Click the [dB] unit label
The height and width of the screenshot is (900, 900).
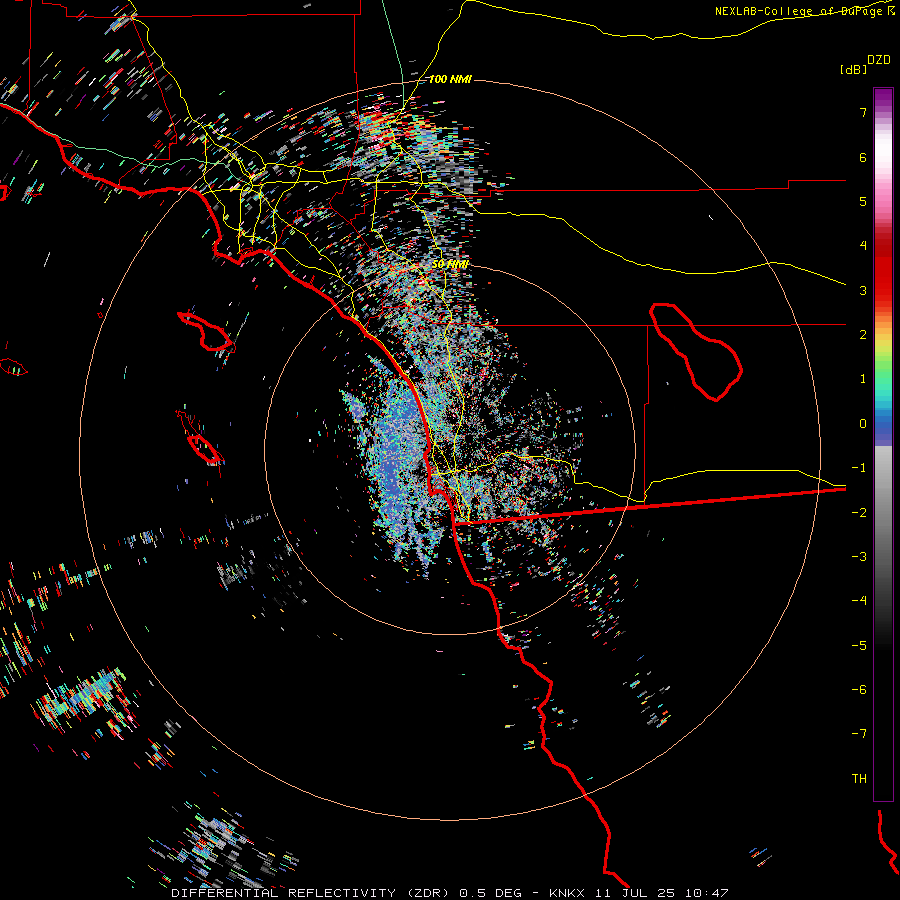[x=853, y=69]
